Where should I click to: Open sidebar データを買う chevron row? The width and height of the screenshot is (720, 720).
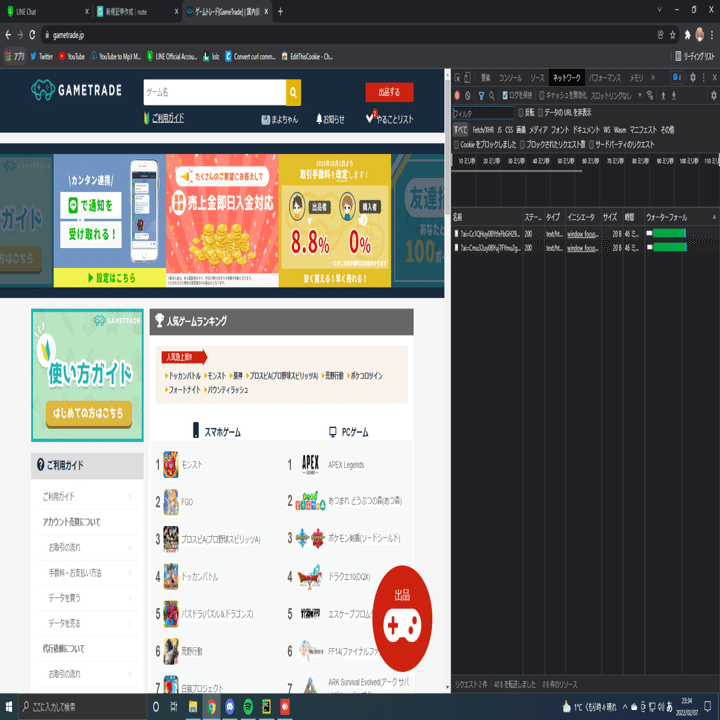87,598
